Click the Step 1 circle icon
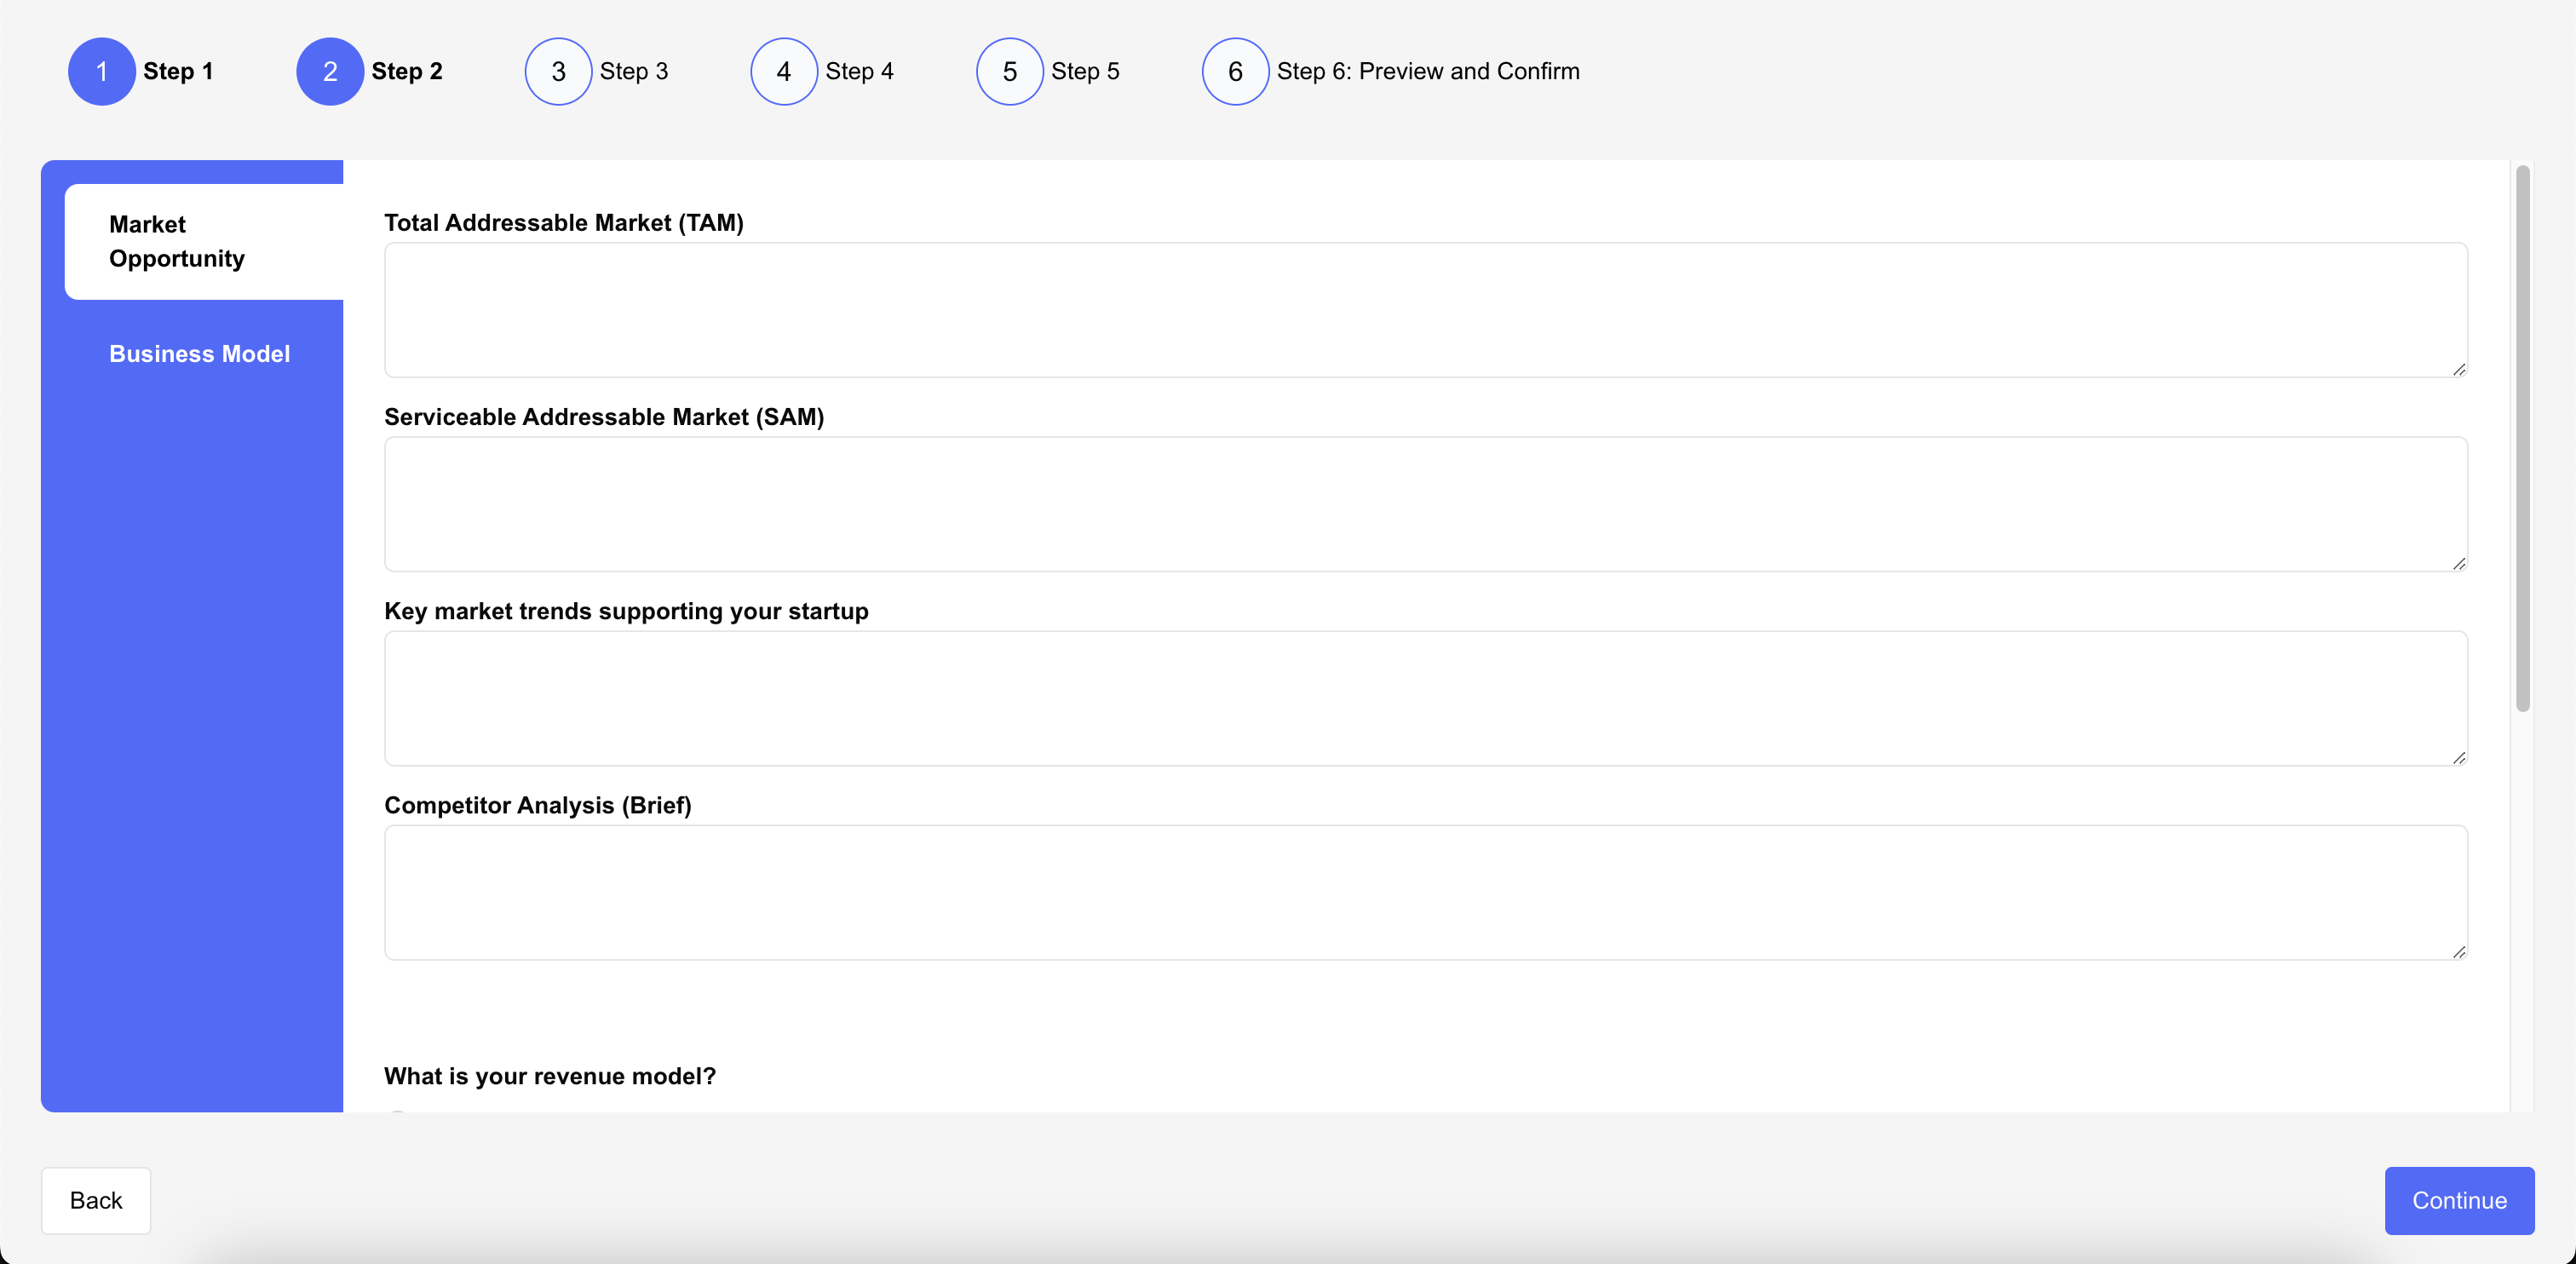This screenshot has height=1264, width=2576. 101,71
